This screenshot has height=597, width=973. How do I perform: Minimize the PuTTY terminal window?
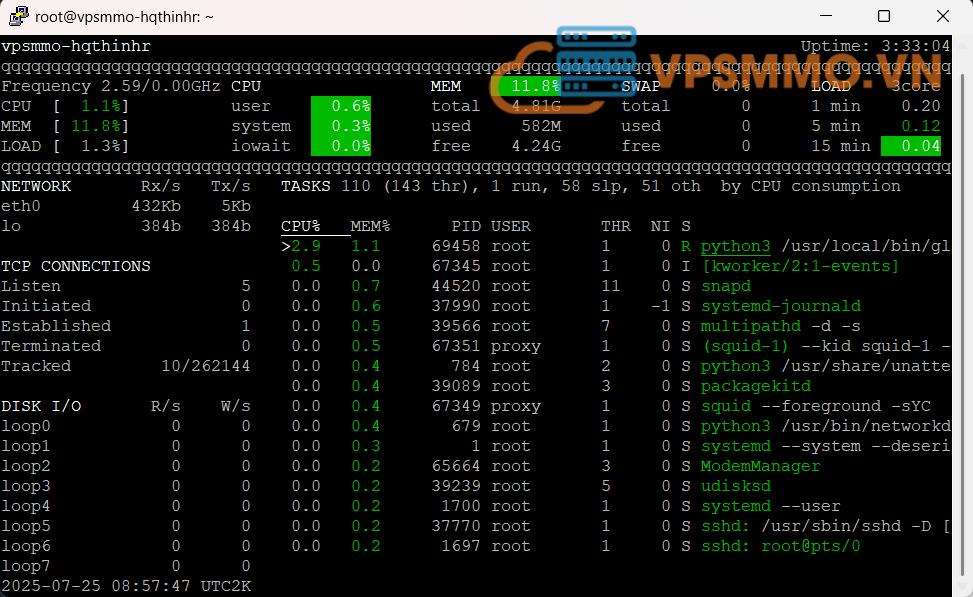[826, 16]
